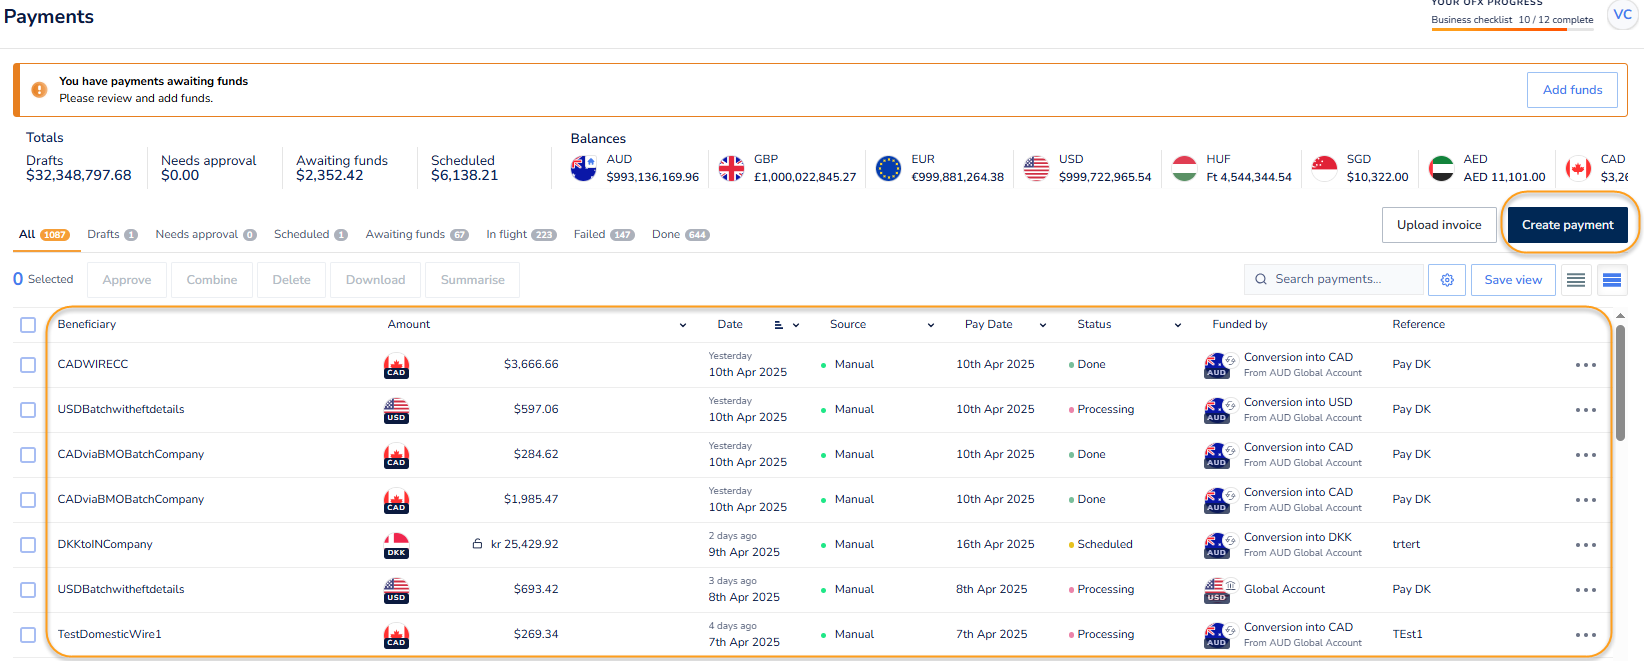Tick the select-all checkbox in header
Image resolution: width=1644 pixels, height=661 pixels.
point(28,325)
